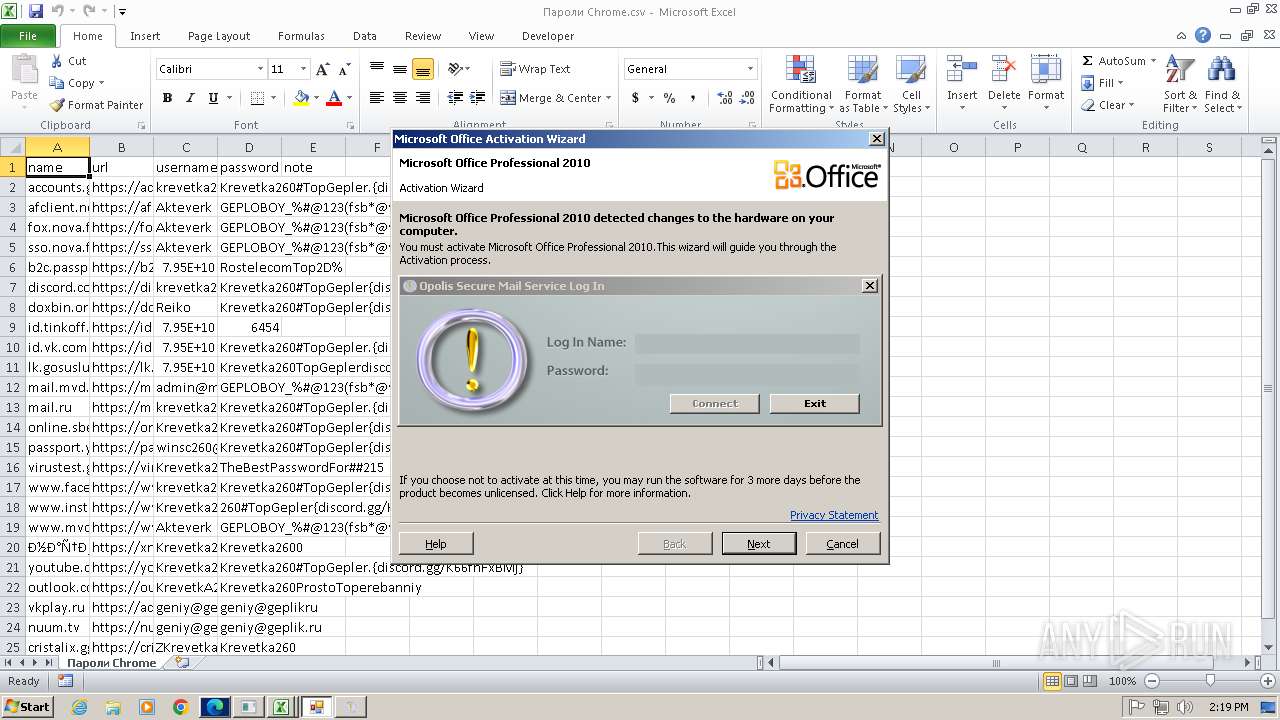
Task: Switch to Page Break Preview in status bar
Action: click(1091, 681)
